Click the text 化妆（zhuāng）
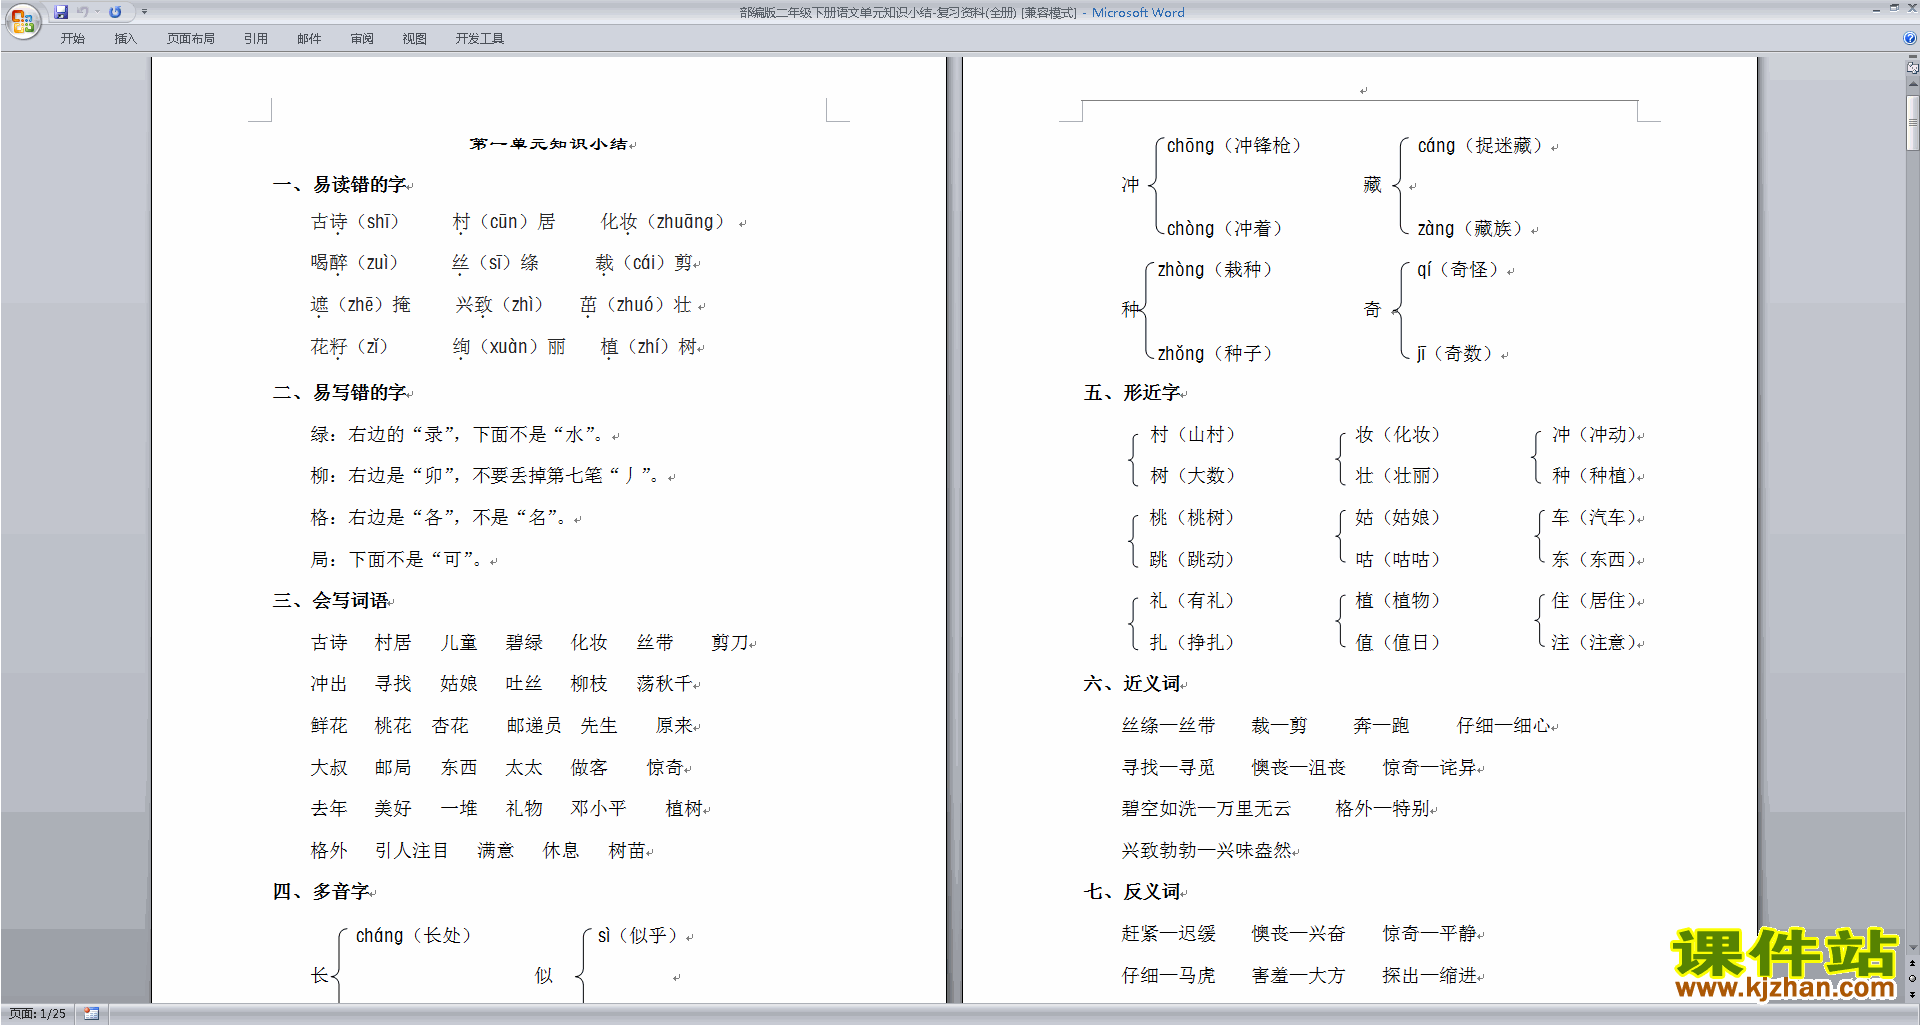The image size is (1920, 1025). [664, 222]
